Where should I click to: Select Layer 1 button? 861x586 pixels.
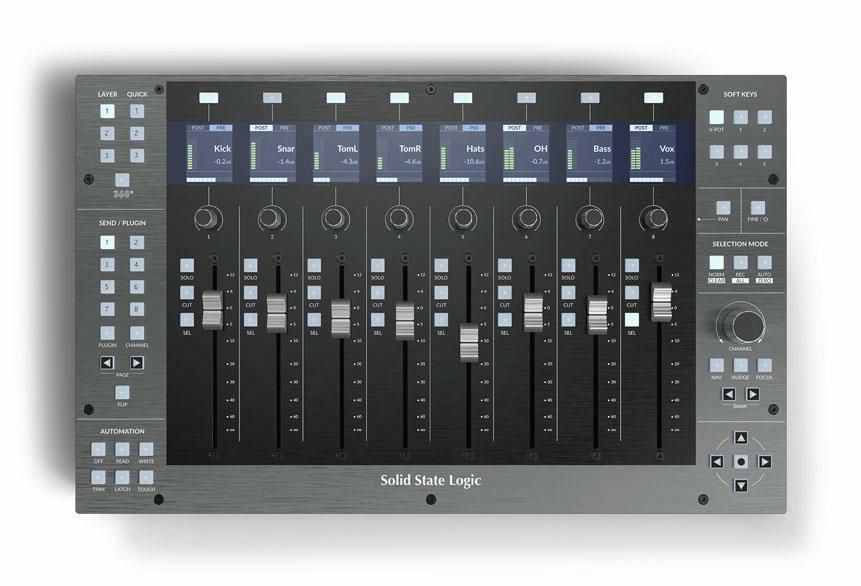point(107,111)
